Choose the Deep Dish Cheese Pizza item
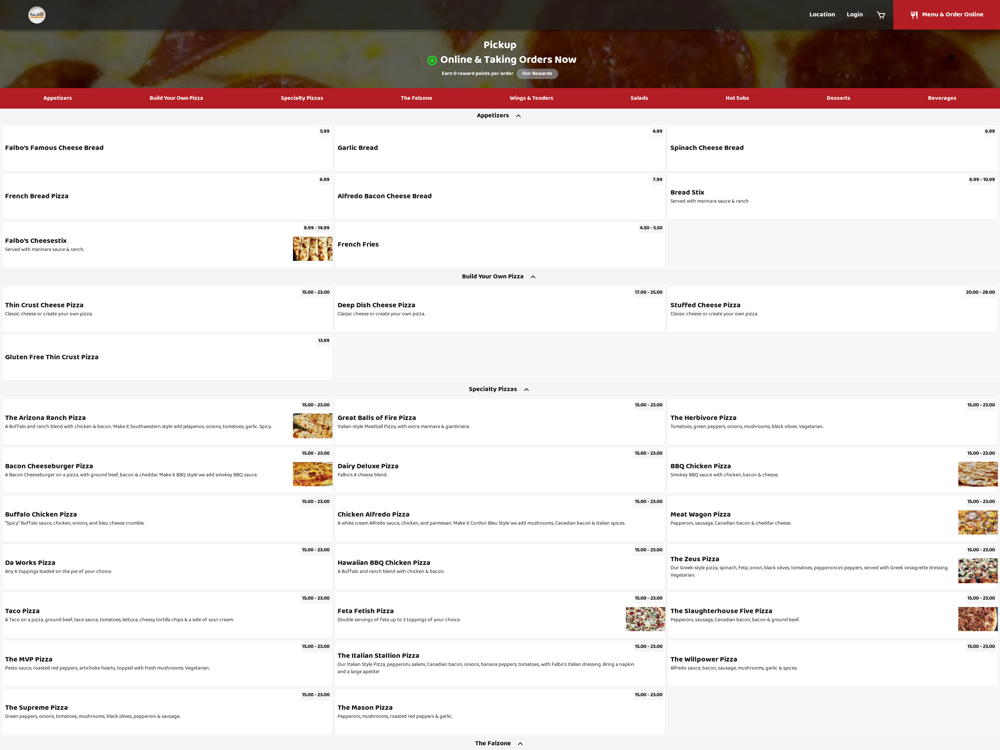This screenshot has height=750, width=1000. (499, 309)
